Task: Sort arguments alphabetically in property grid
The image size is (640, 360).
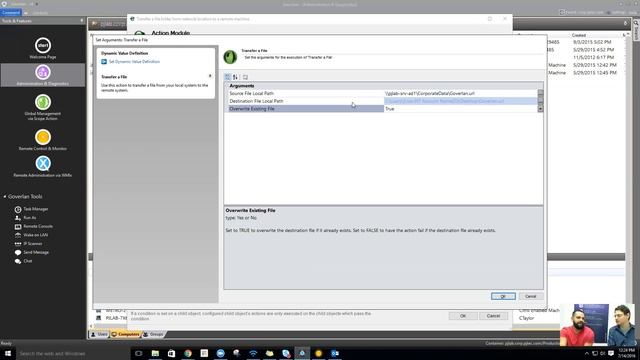Action: pyautogui.click(x=236, y=77)
